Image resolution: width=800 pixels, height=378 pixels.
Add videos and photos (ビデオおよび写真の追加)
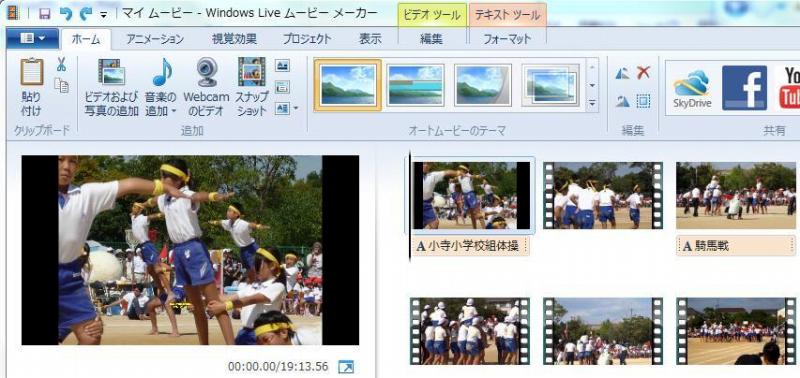(x=111, y=87)
